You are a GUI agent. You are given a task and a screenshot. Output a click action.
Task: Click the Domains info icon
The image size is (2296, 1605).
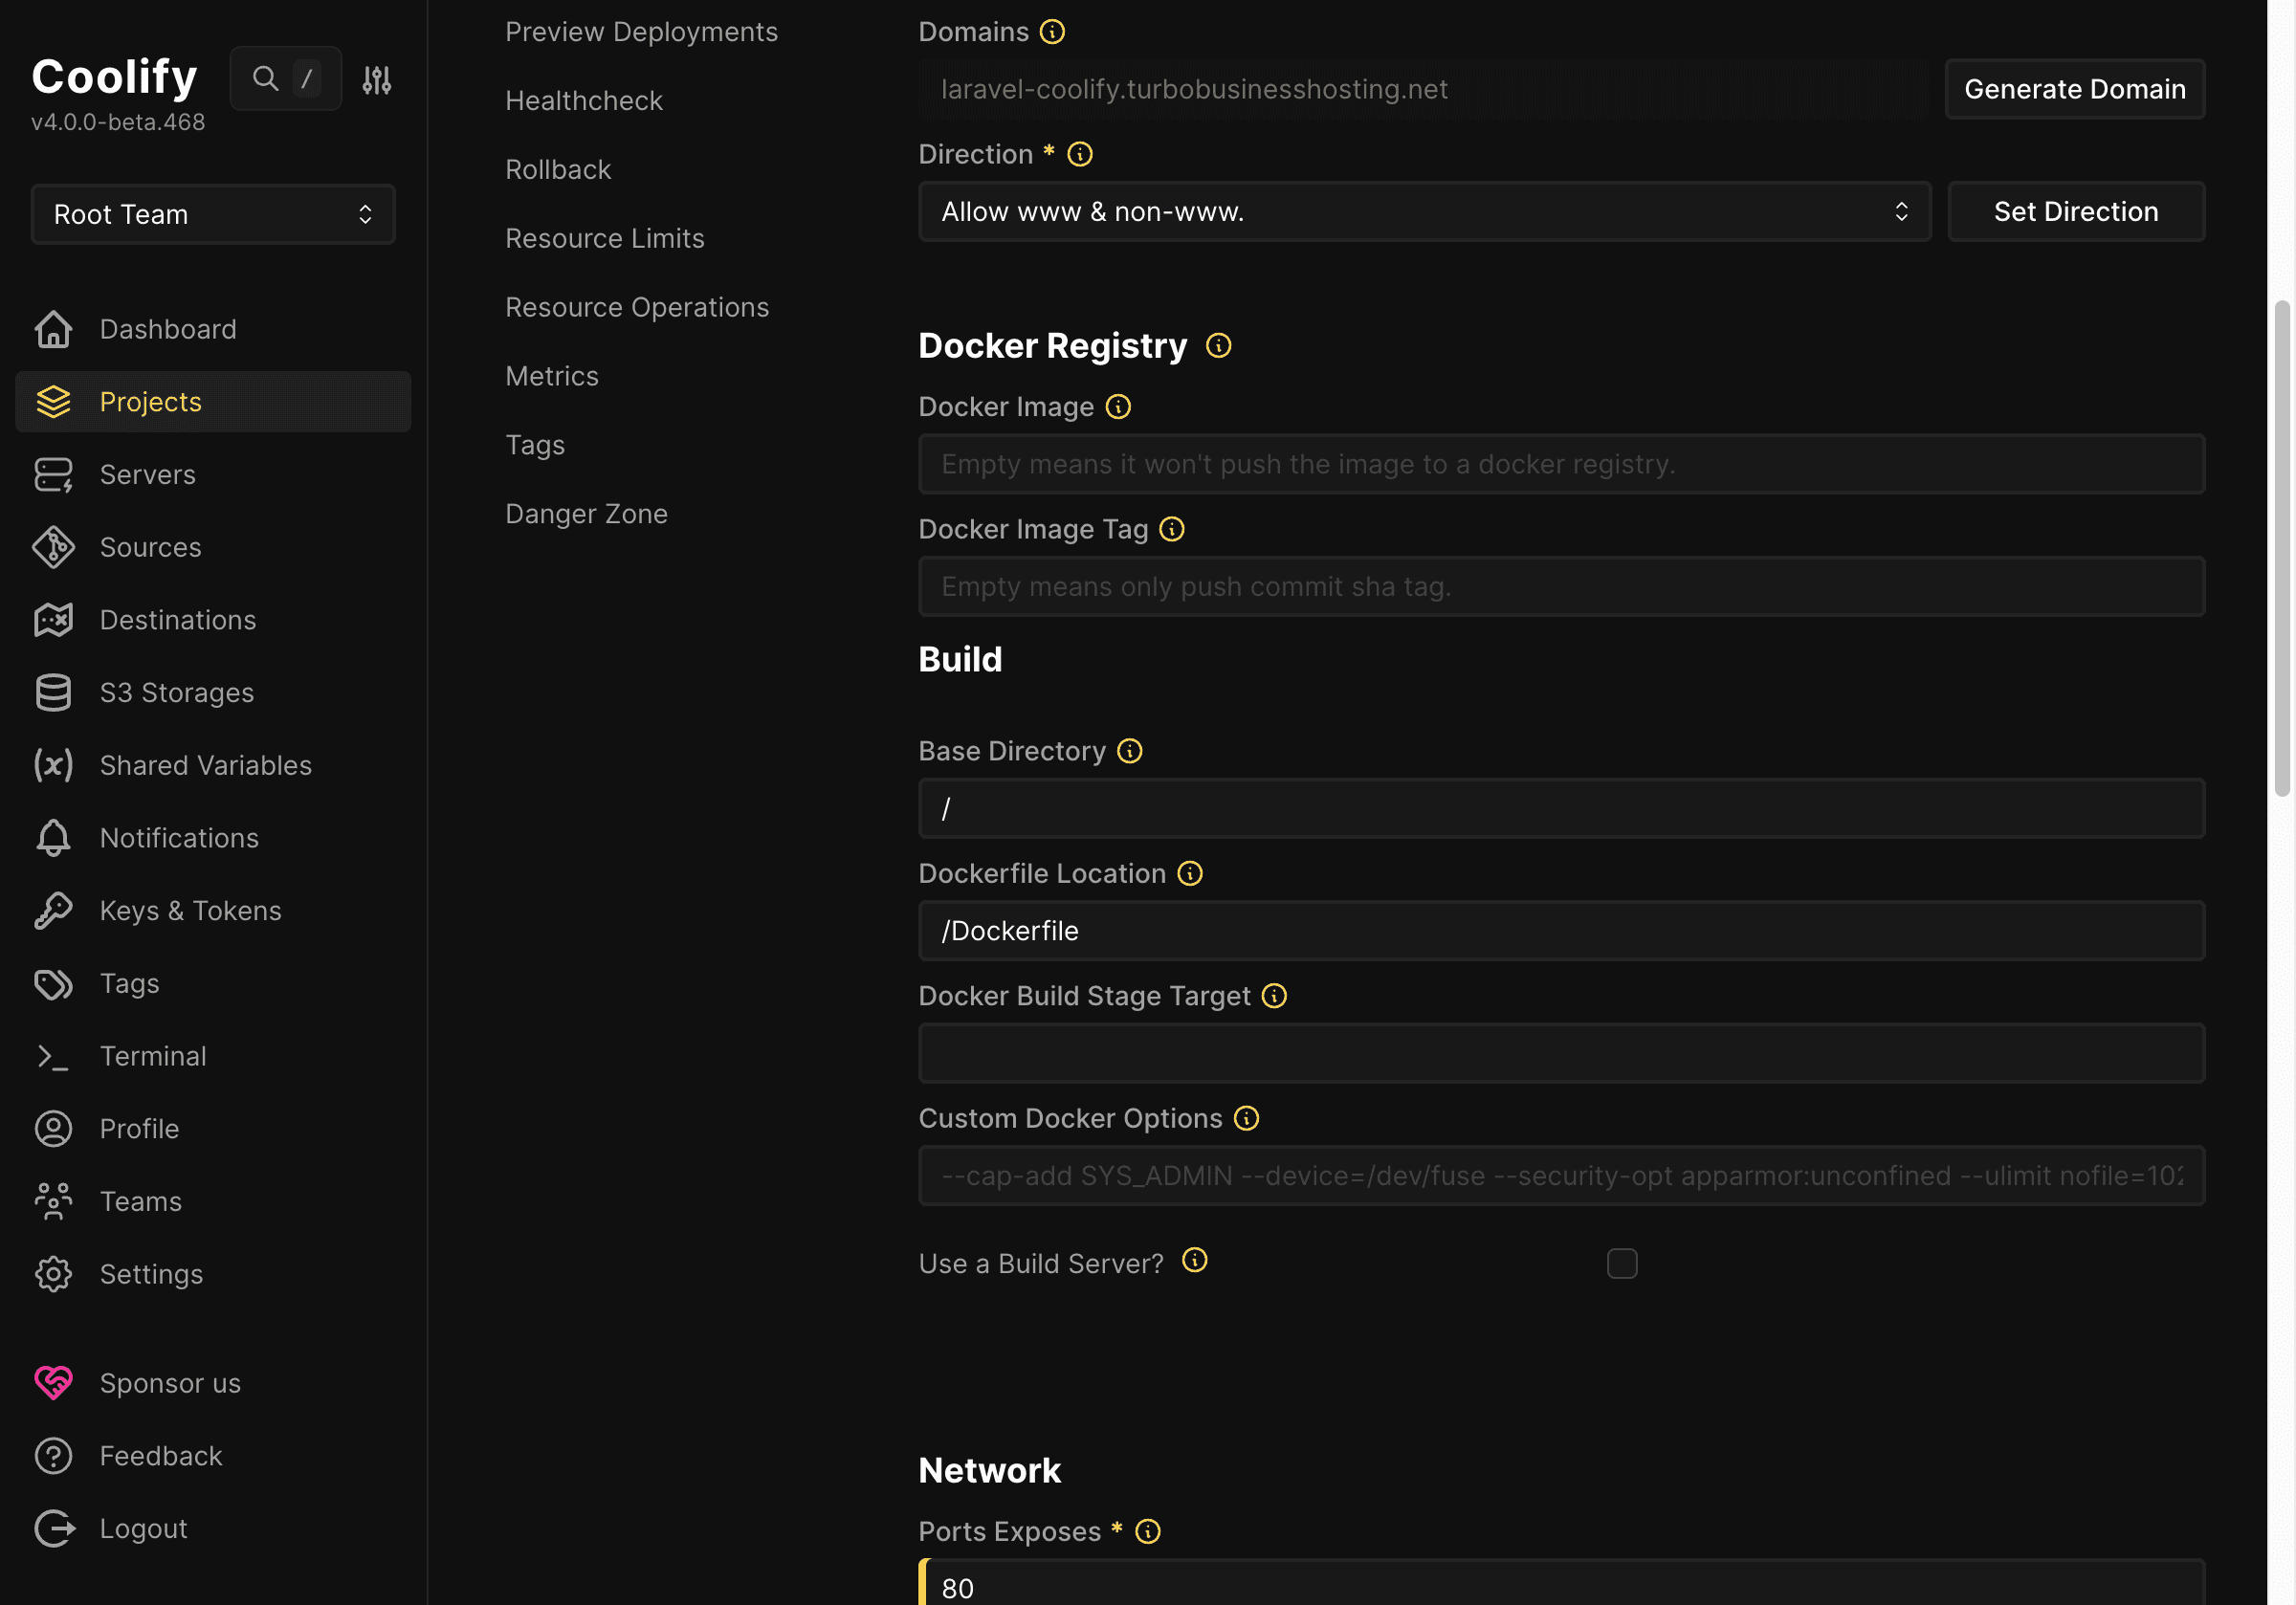click(1052, 32)
